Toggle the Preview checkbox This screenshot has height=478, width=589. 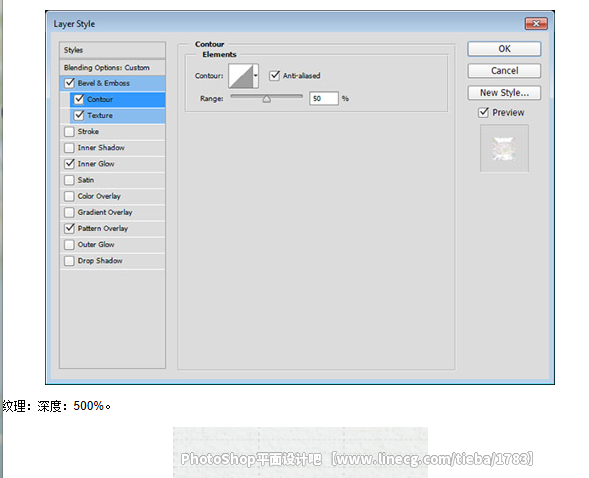483,112
